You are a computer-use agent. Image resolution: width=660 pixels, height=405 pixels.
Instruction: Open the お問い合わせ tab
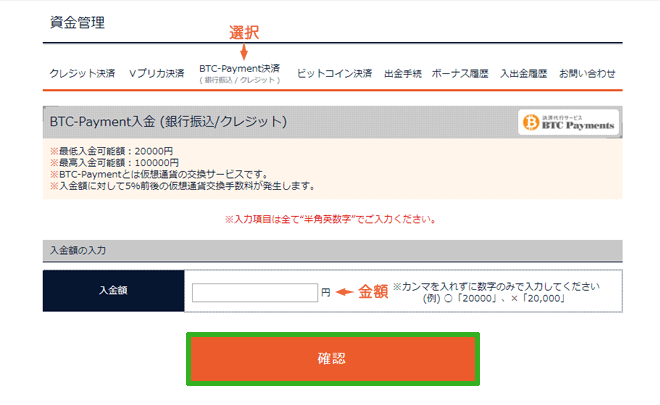[x=587, y=74]
